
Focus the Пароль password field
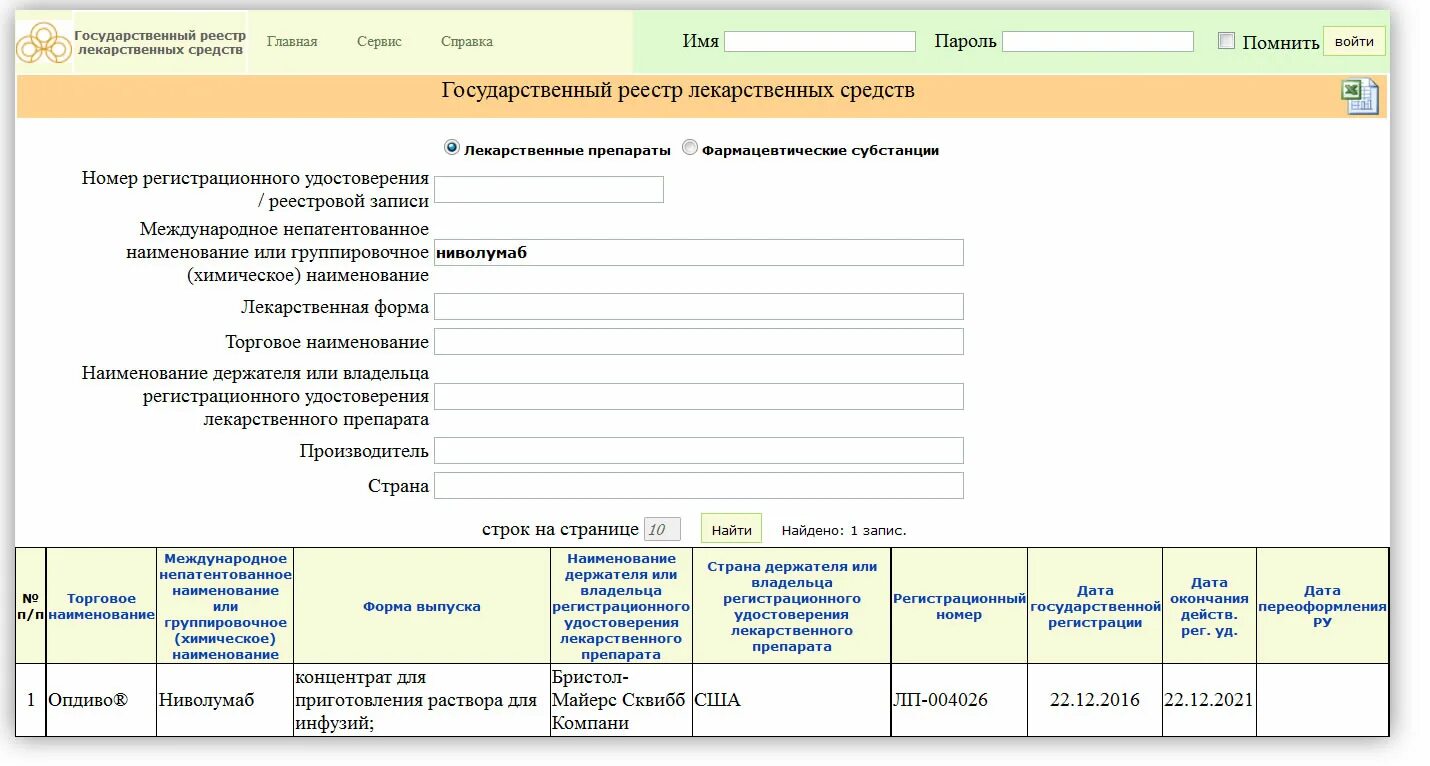point(1098,42)
